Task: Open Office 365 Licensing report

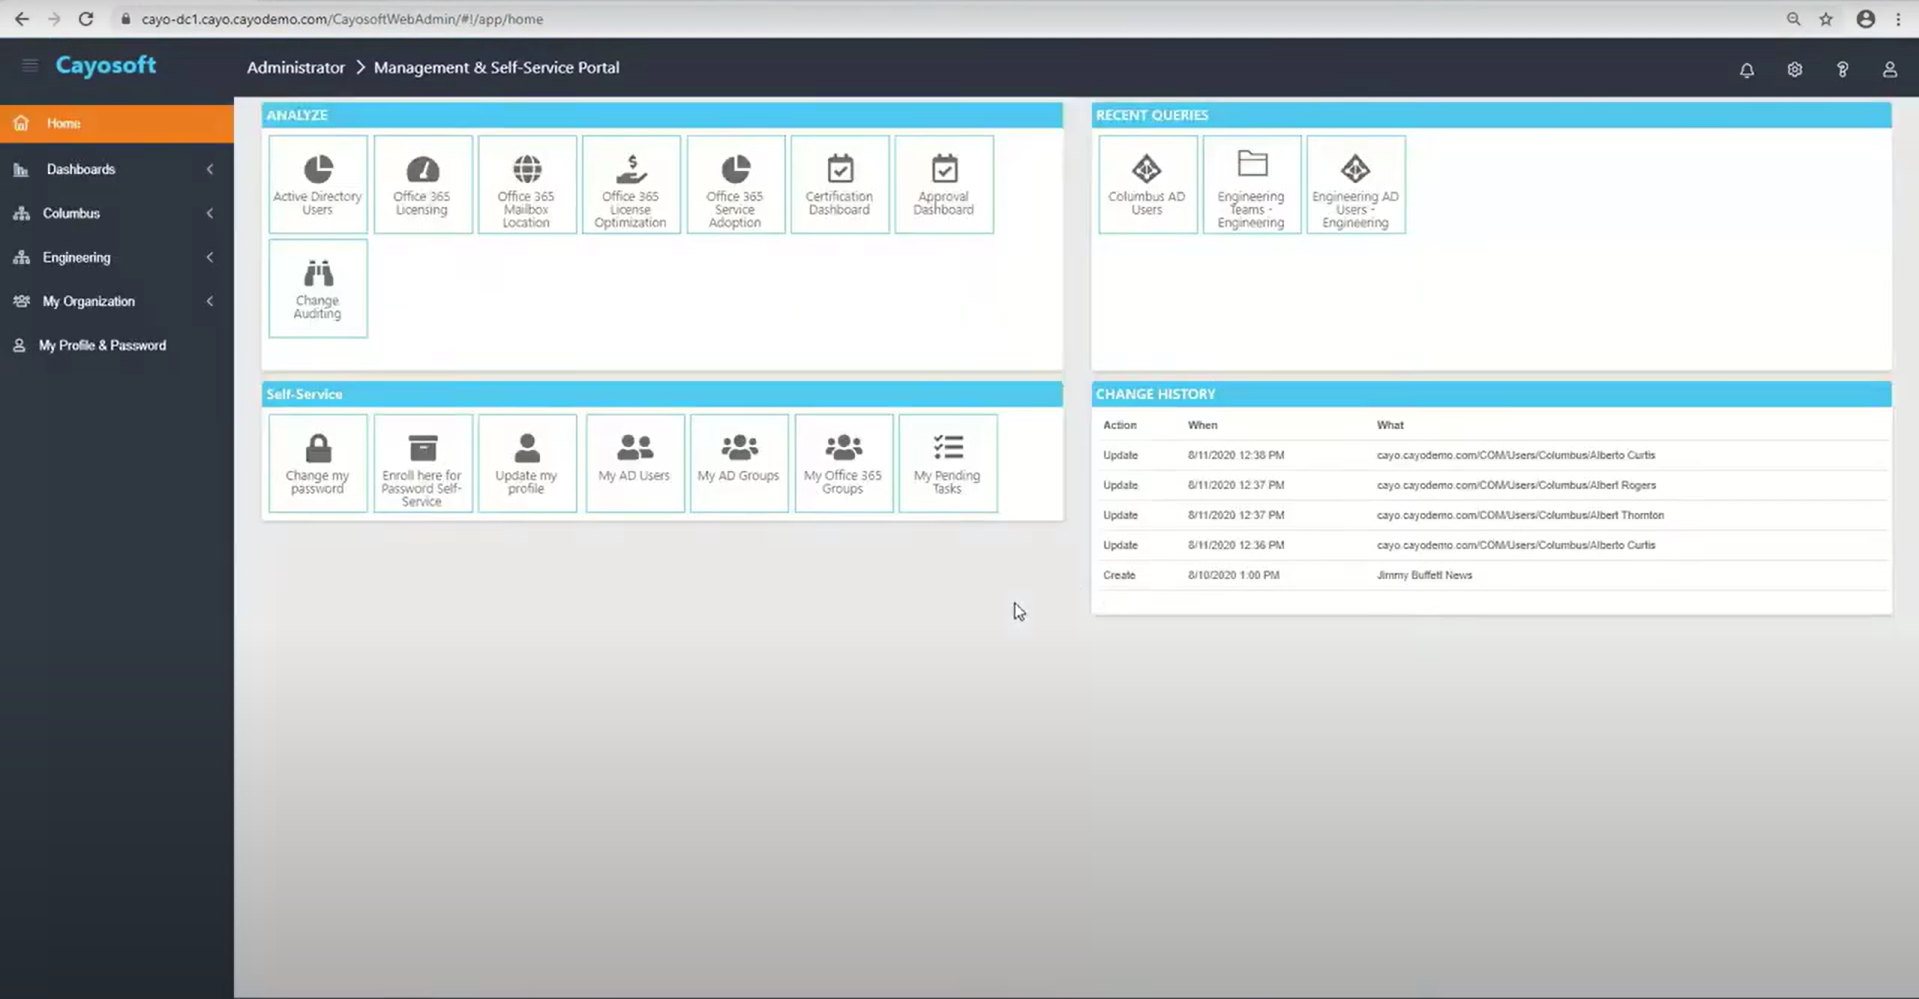Action: [422, 185]
